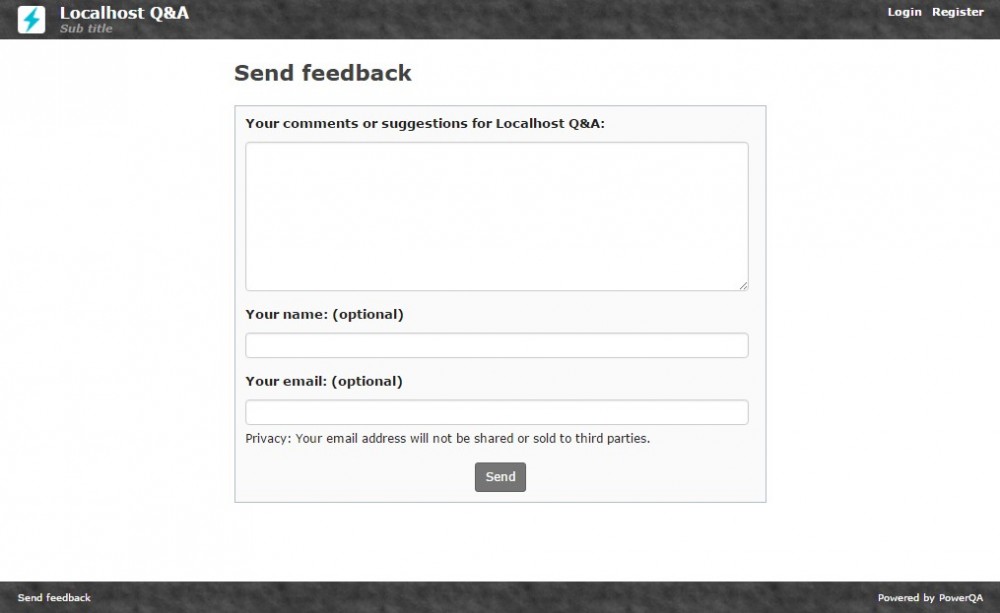Open the Localhost Q&A home title link

(x=124, y=13)
